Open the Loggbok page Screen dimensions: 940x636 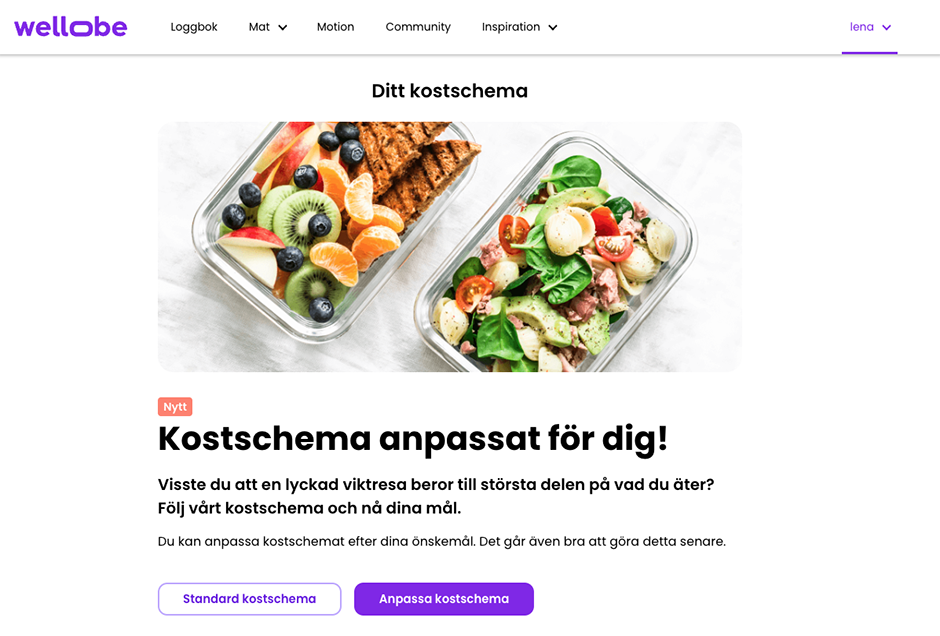coord(194,27)
